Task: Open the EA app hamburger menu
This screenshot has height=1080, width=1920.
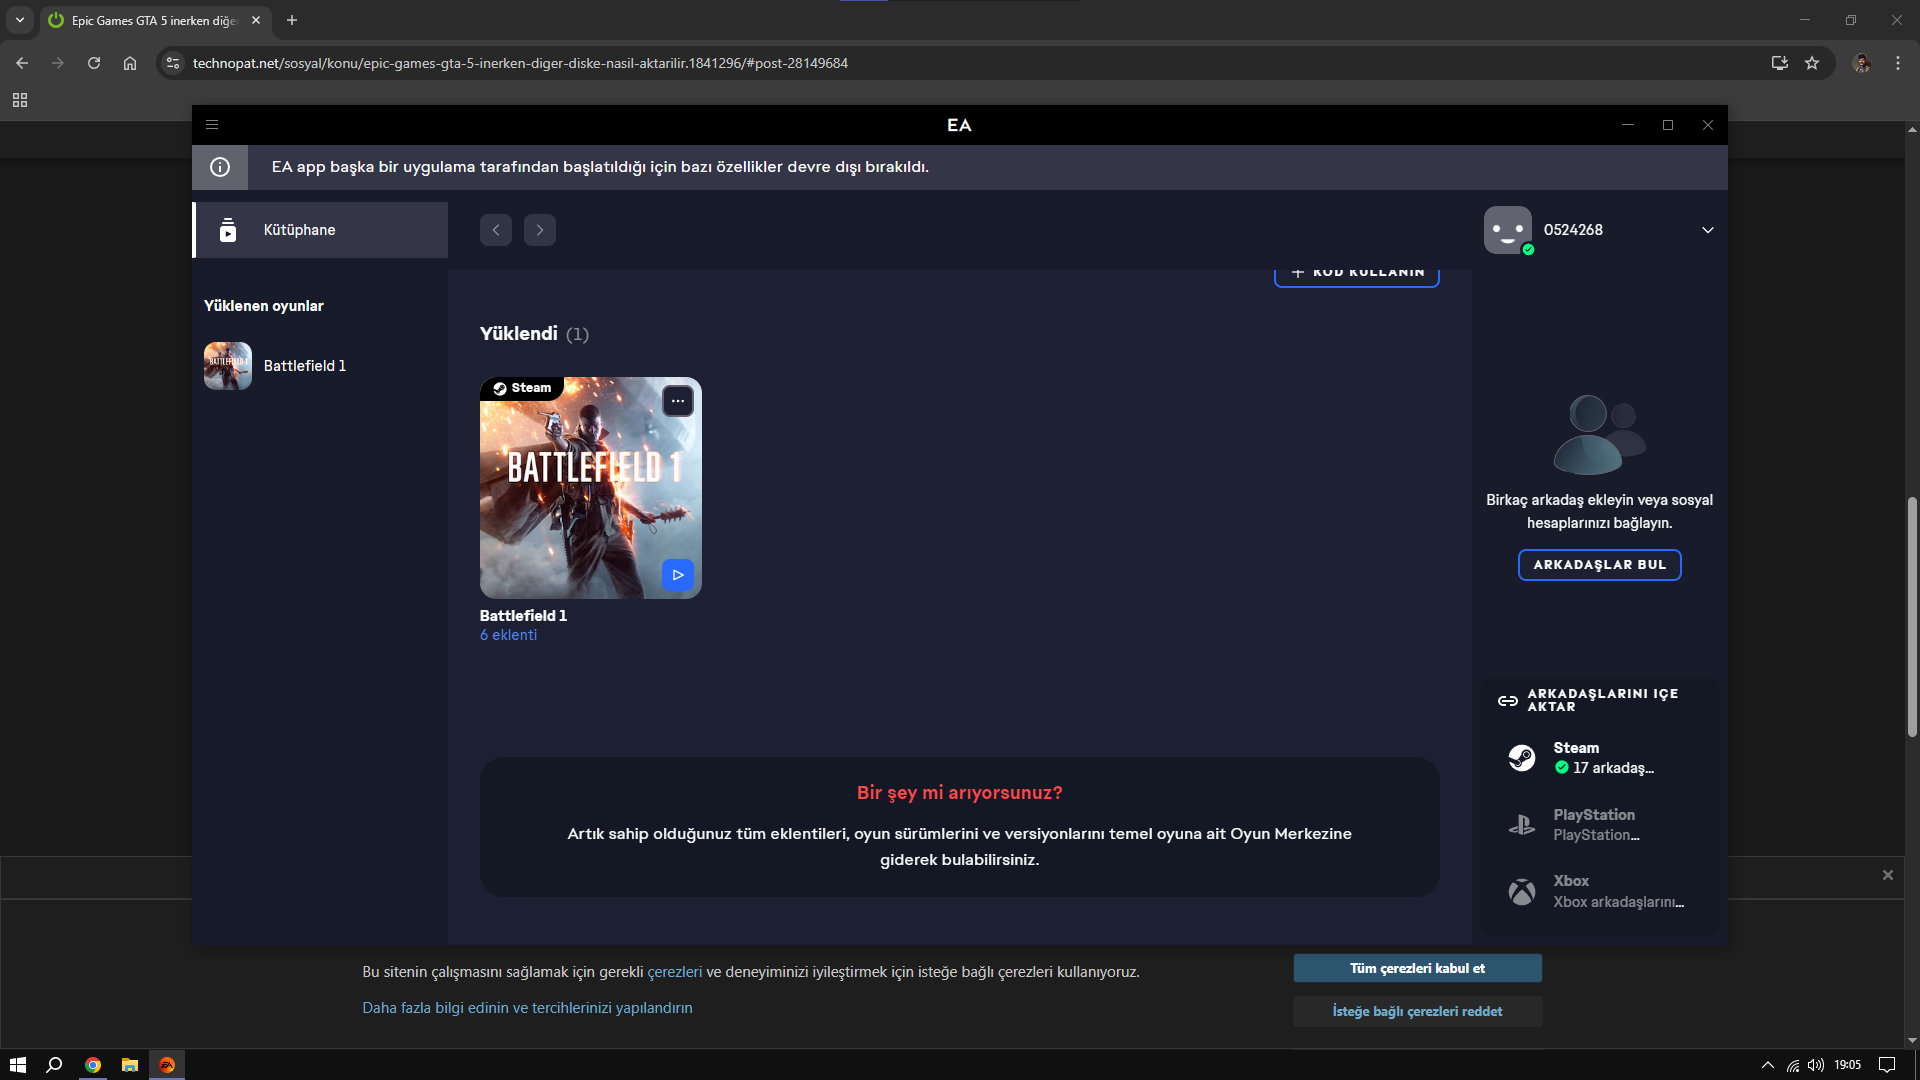Action: point(212,125)
